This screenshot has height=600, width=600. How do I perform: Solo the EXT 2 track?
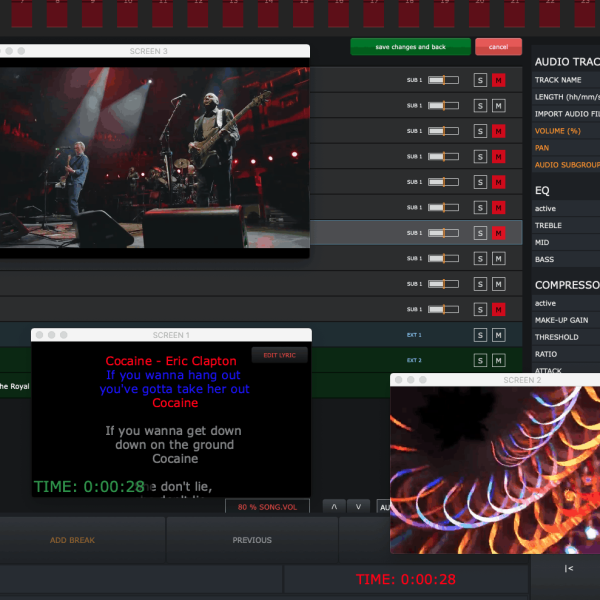[x=480, y=360]
